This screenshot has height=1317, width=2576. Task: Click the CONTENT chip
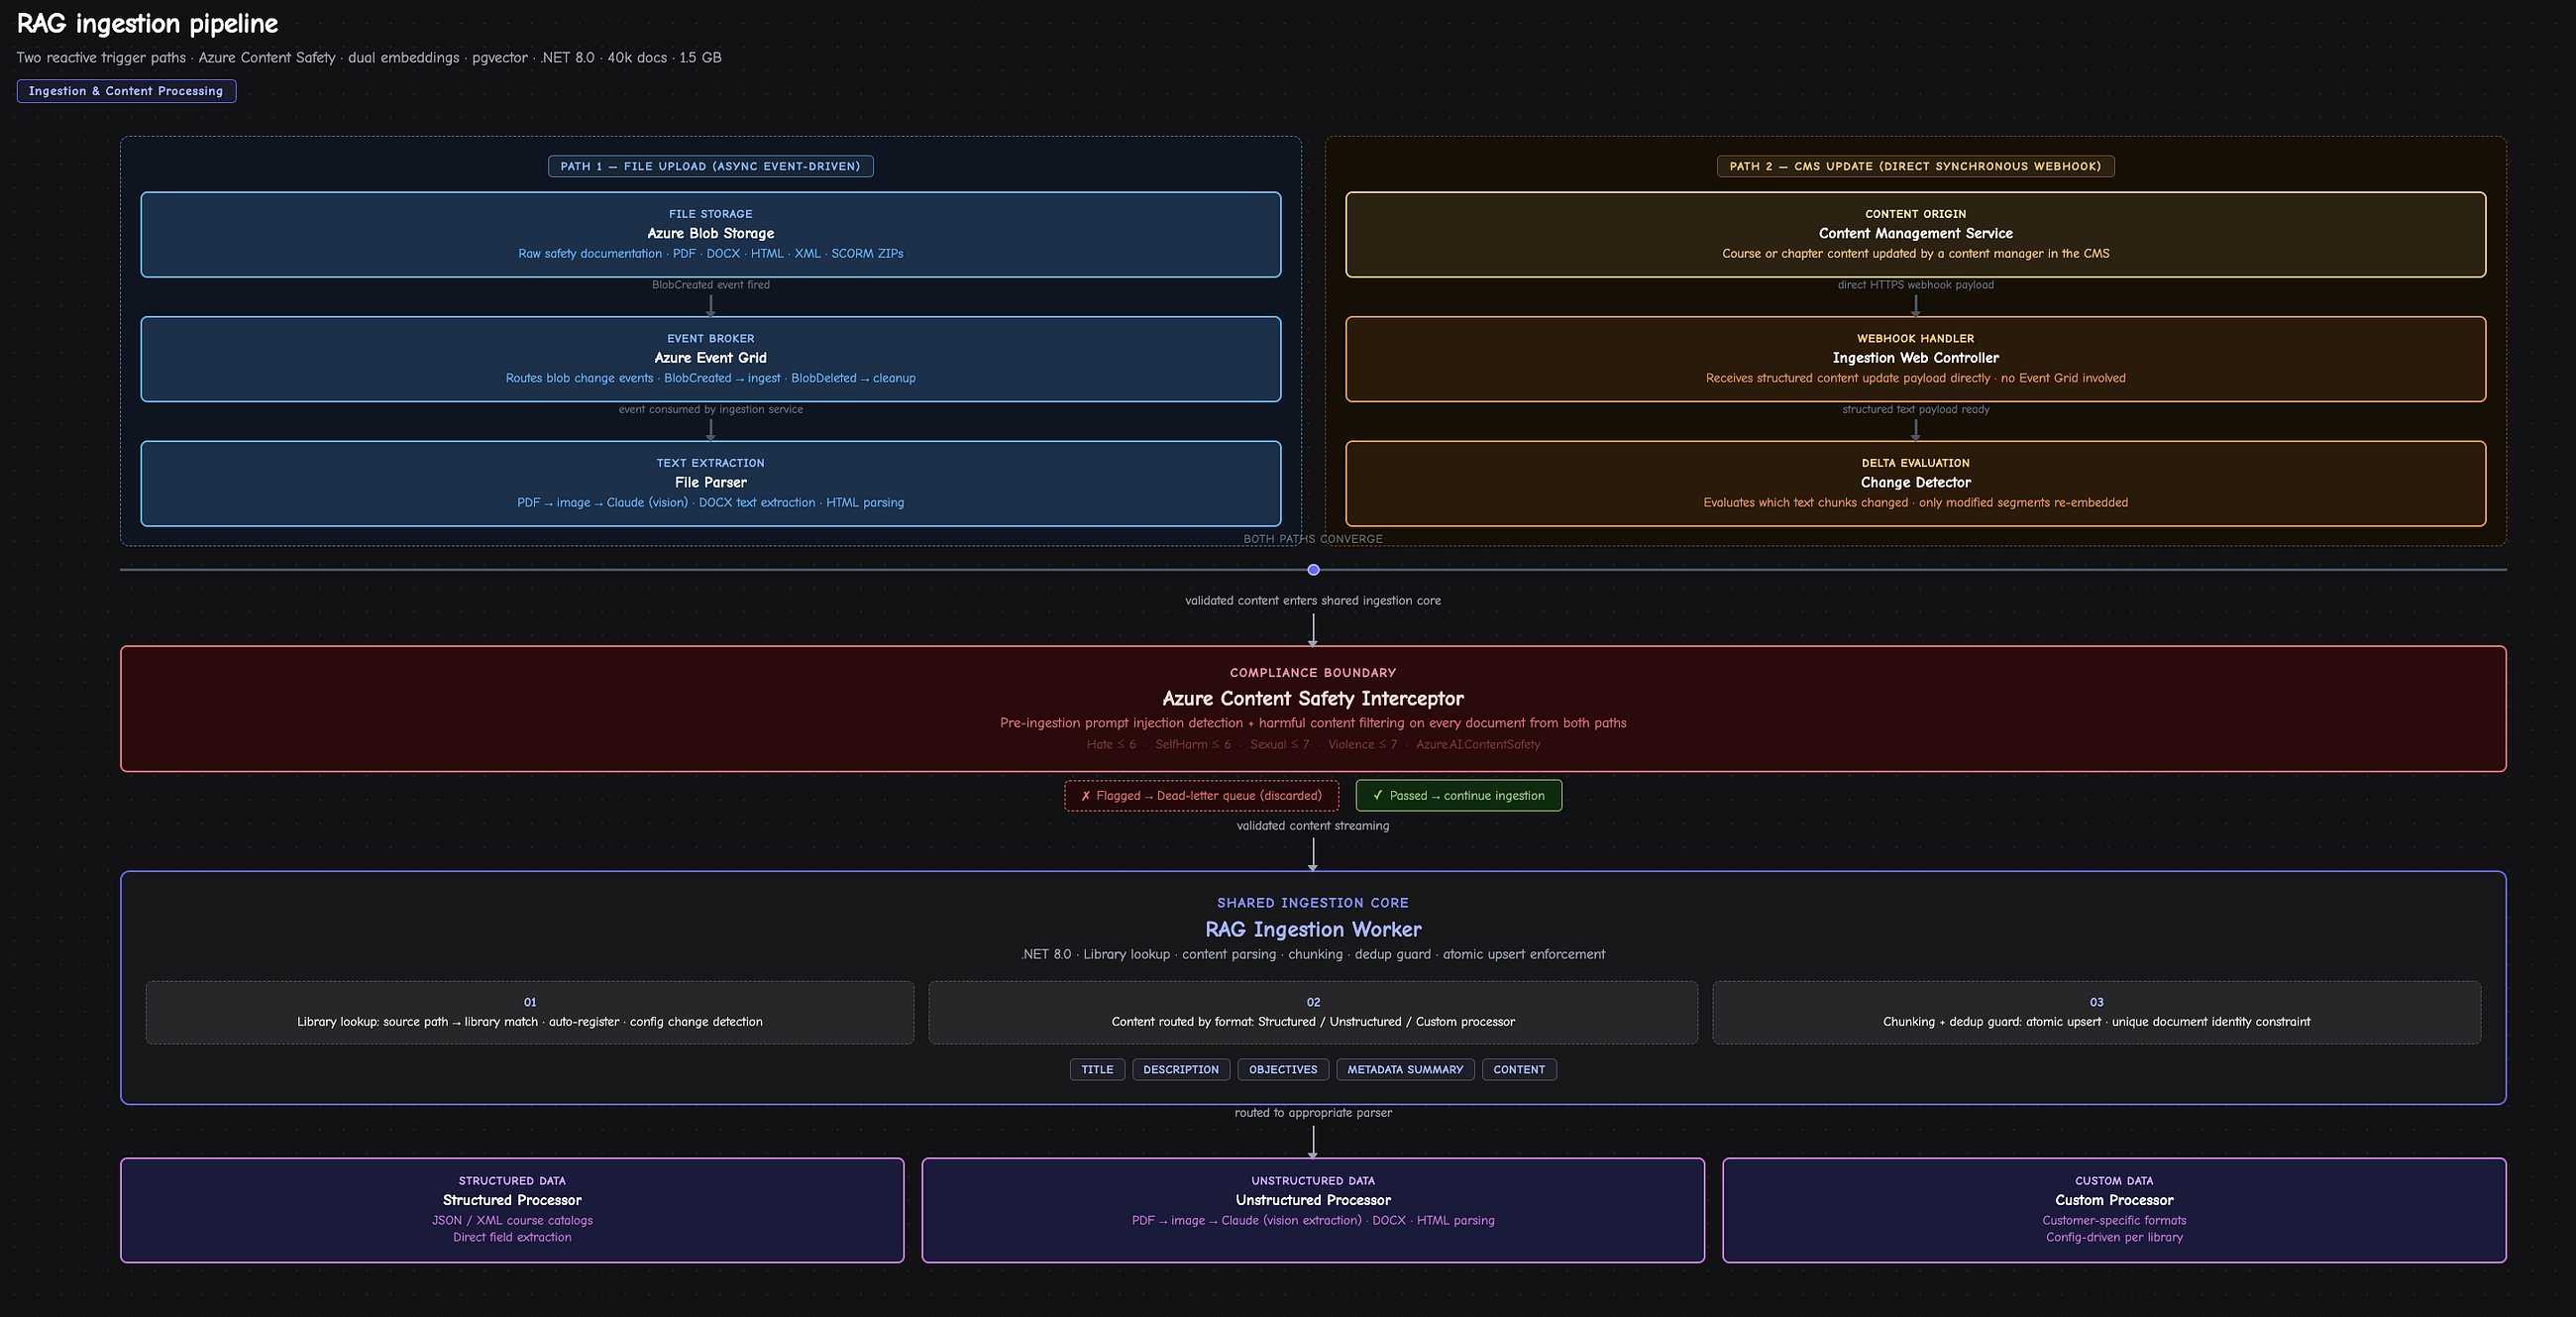1519,1070
